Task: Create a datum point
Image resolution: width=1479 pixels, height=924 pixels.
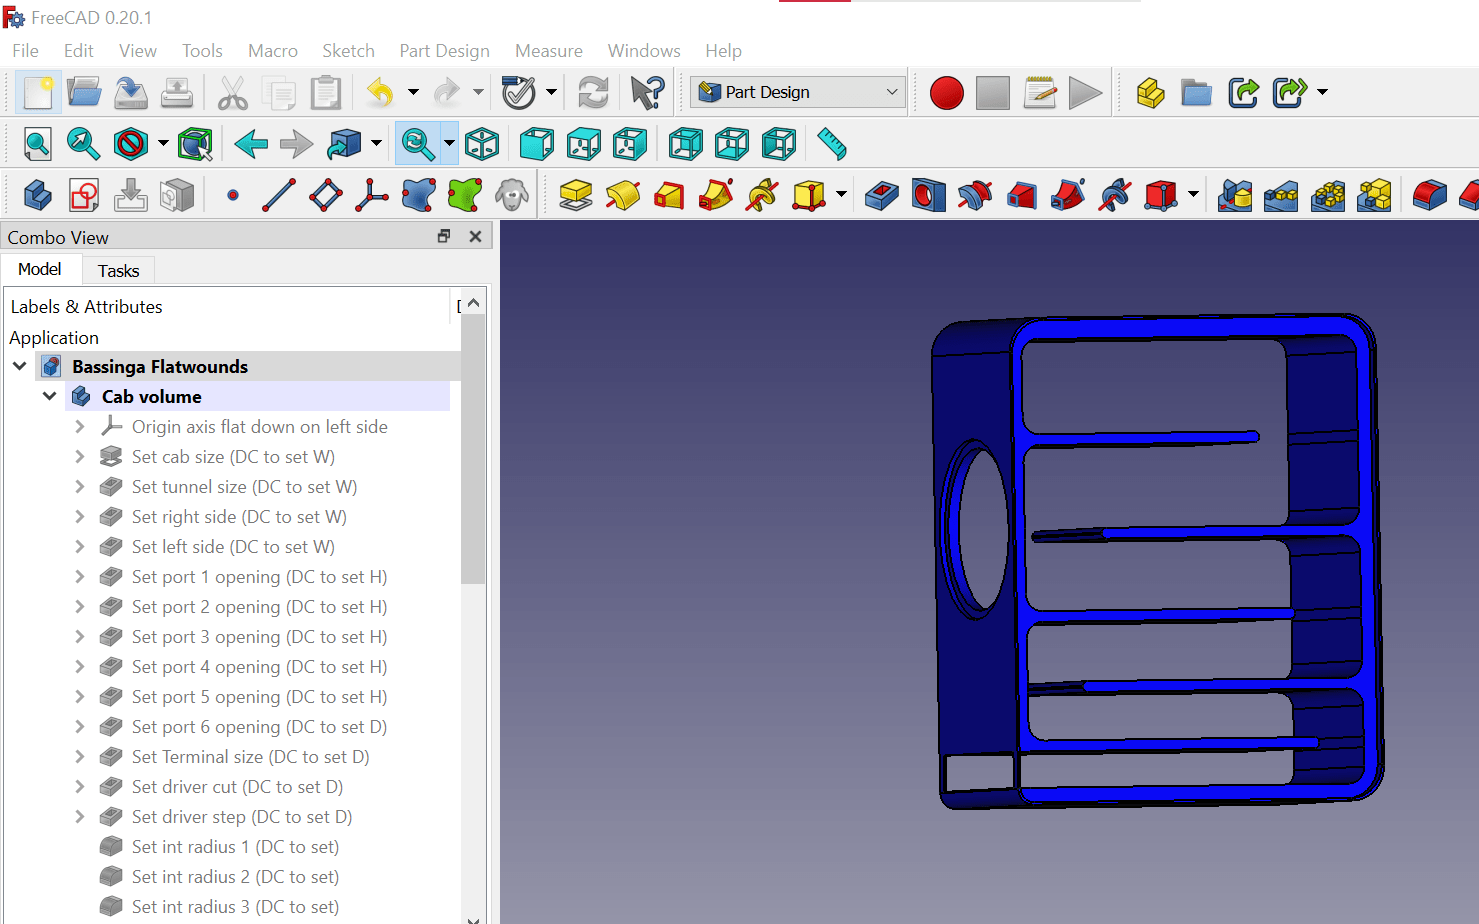Action: [232, 195]
